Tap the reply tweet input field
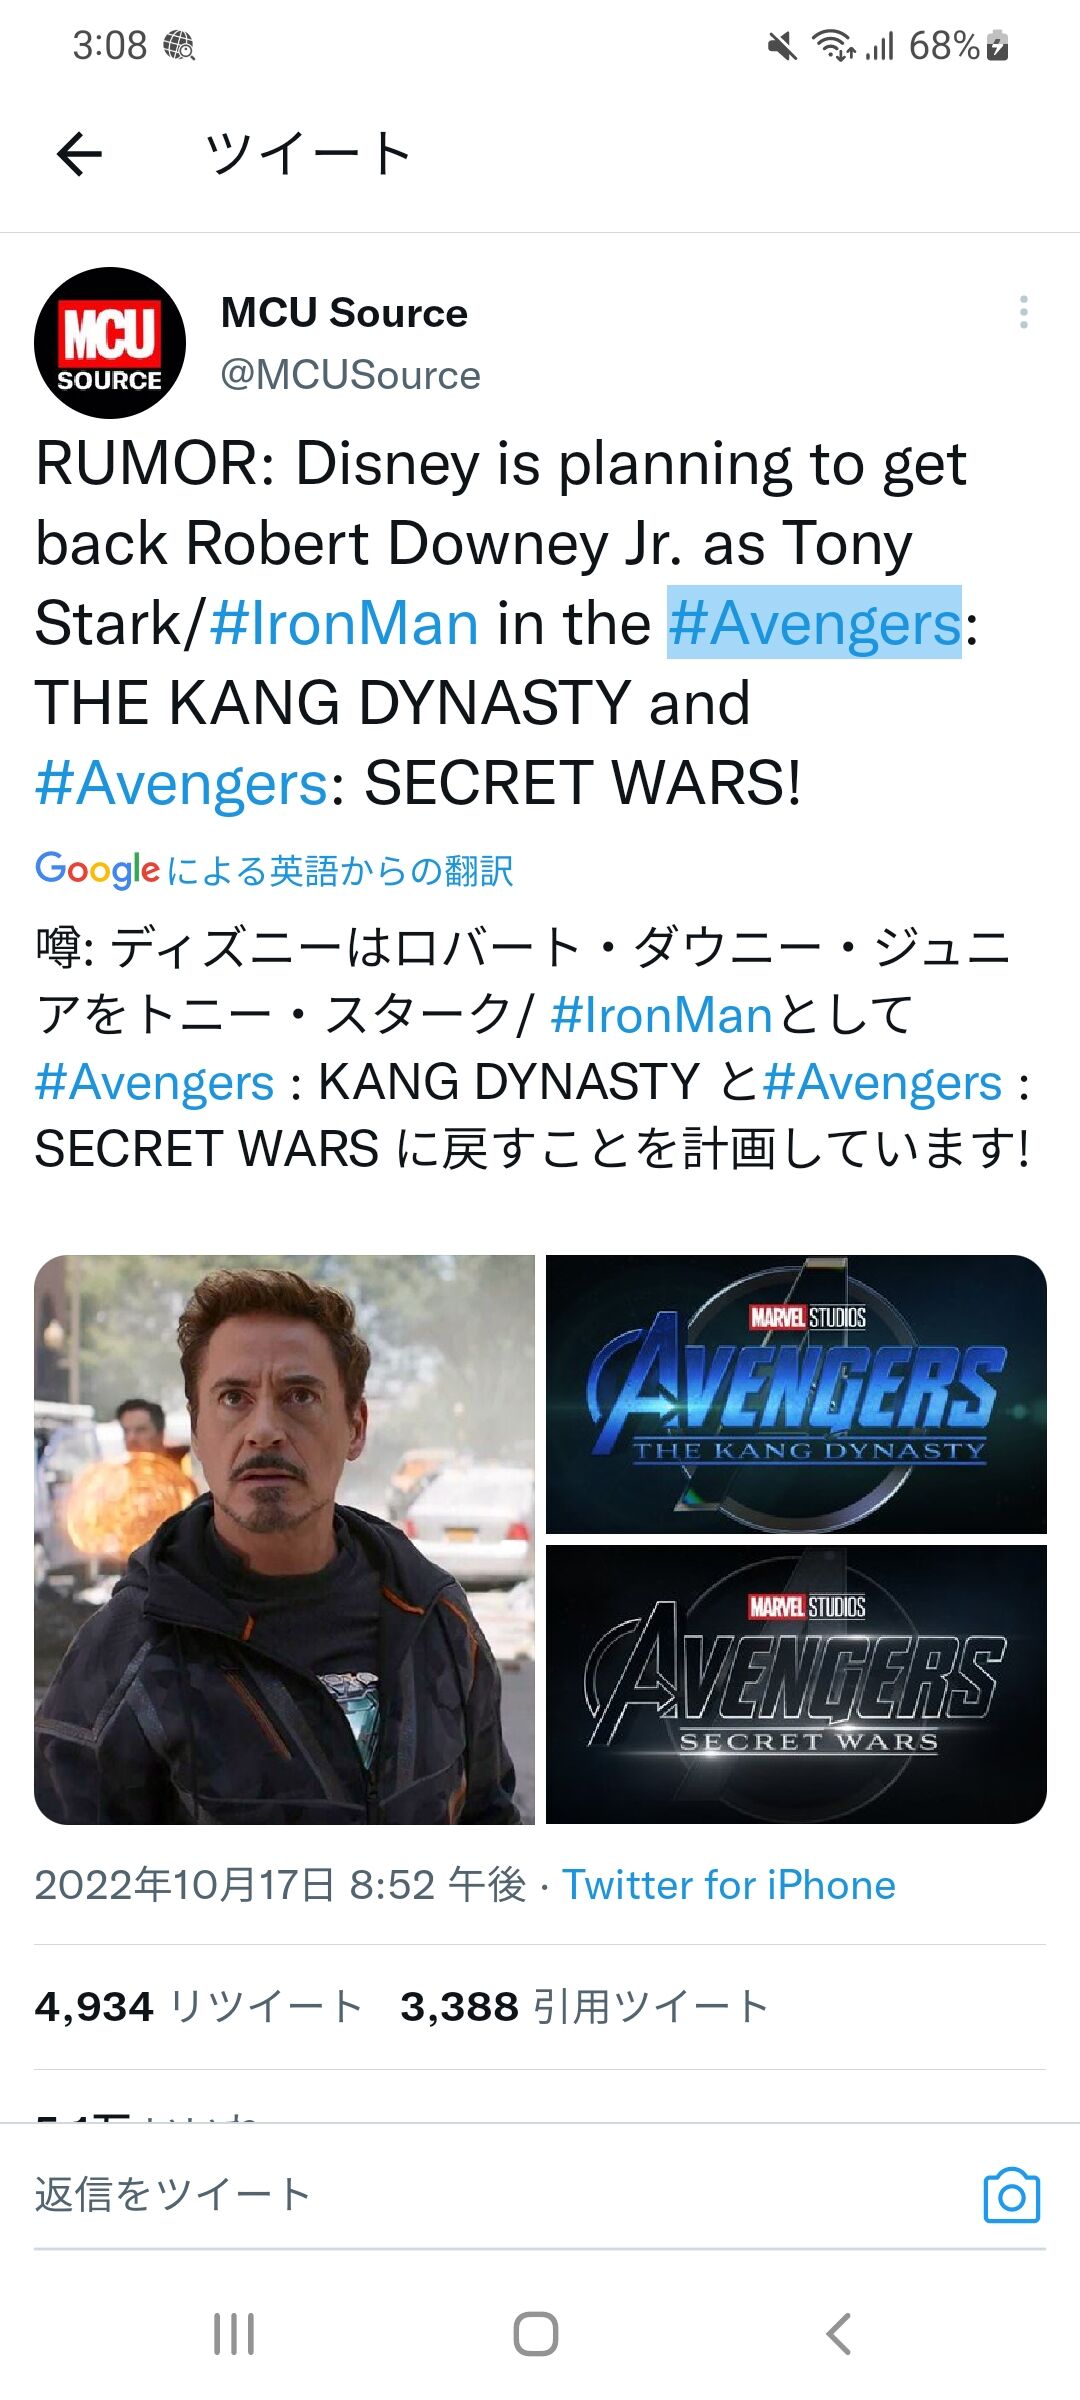Image resolution: width=1080 pixels, height=2400 pixels. coord(500,2195)
